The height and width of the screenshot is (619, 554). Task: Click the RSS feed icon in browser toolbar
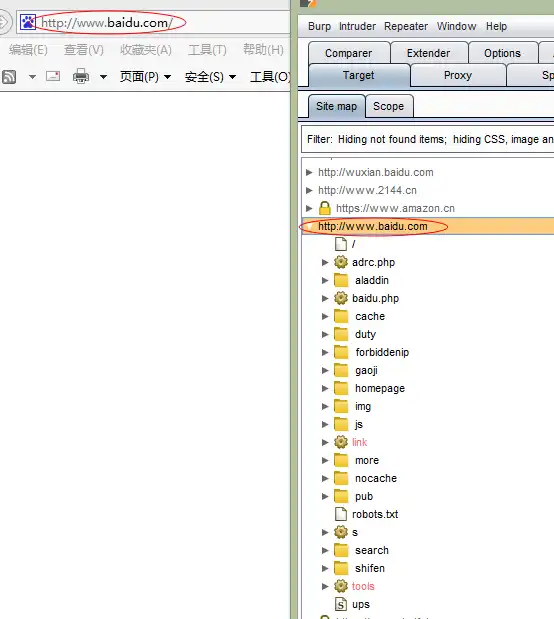click(9, 77)
